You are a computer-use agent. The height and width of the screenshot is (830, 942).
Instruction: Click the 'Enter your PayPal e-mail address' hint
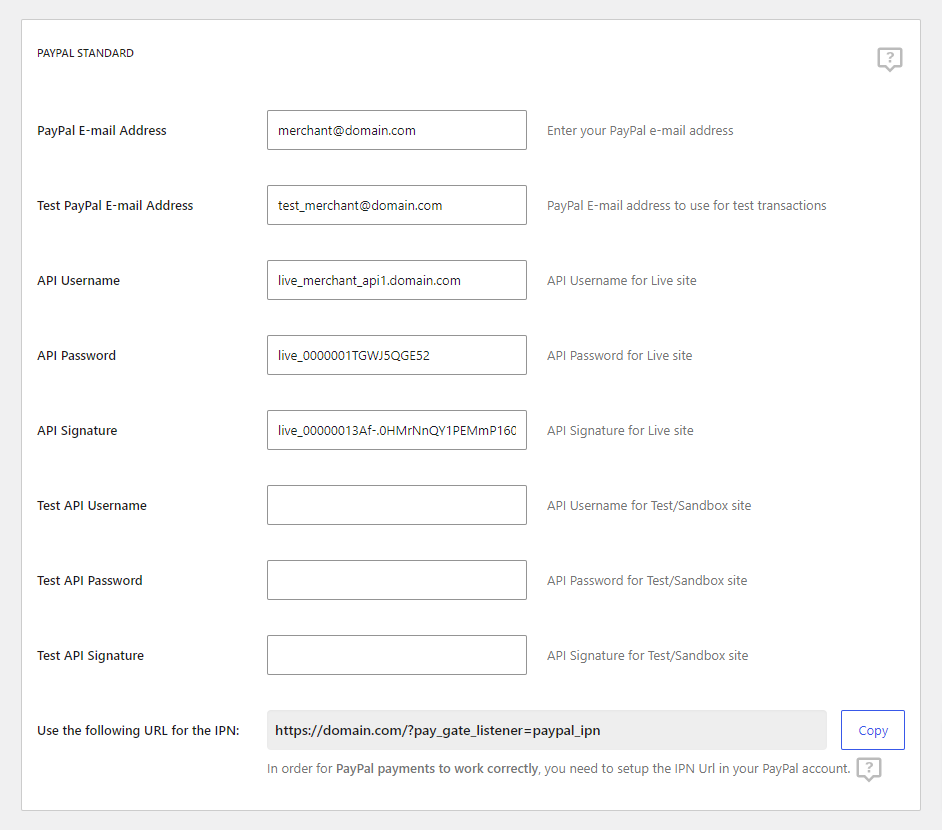point(640,130)
